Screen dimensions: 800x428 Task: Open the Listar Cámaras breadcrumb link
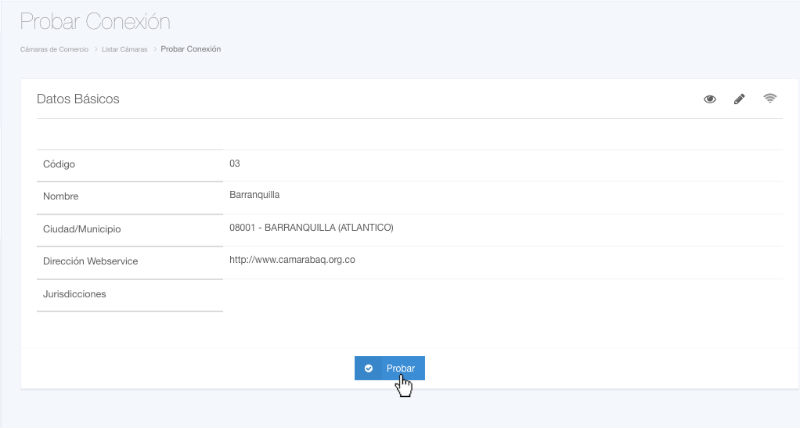pos(125,49)
